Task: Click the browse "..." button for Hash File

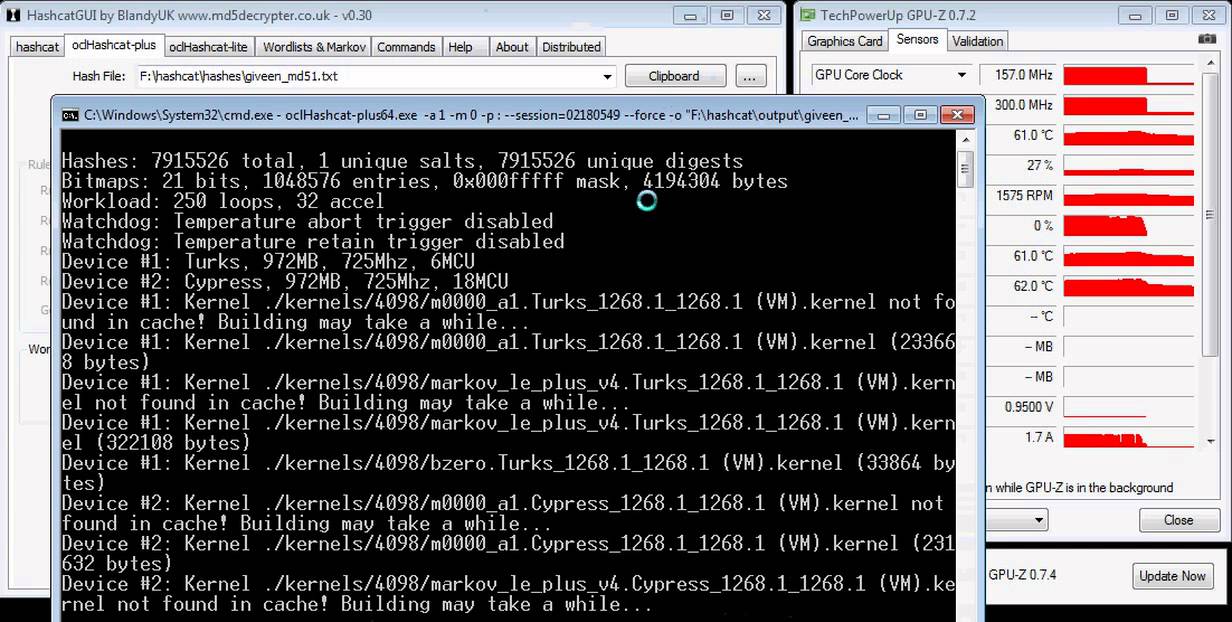Action: pyautogui.click(x=751, y=76)
